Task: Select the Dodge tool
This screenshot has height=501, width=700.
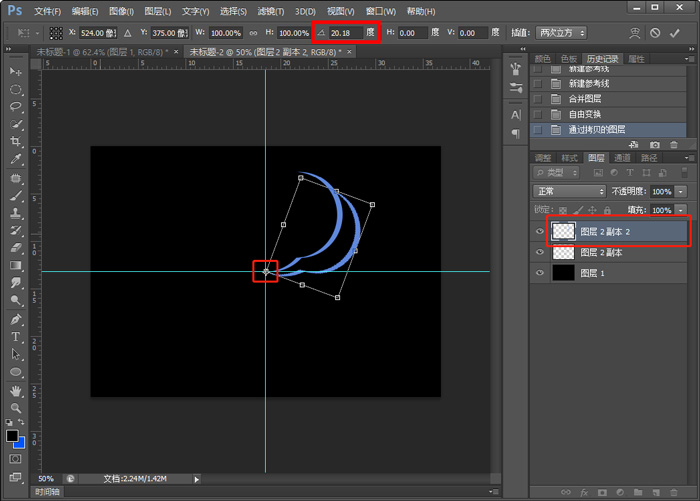Action: pyautogui.click(x=16, y=300)
